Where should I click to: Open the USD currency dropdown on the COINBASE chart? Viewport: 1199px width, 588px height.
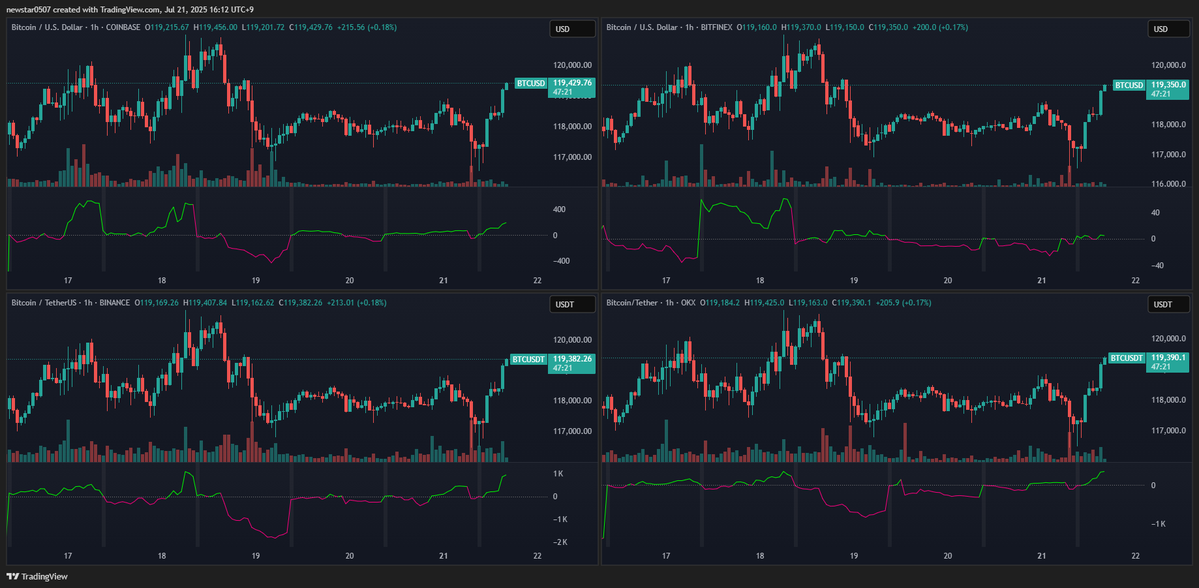(x=573, y=29)
